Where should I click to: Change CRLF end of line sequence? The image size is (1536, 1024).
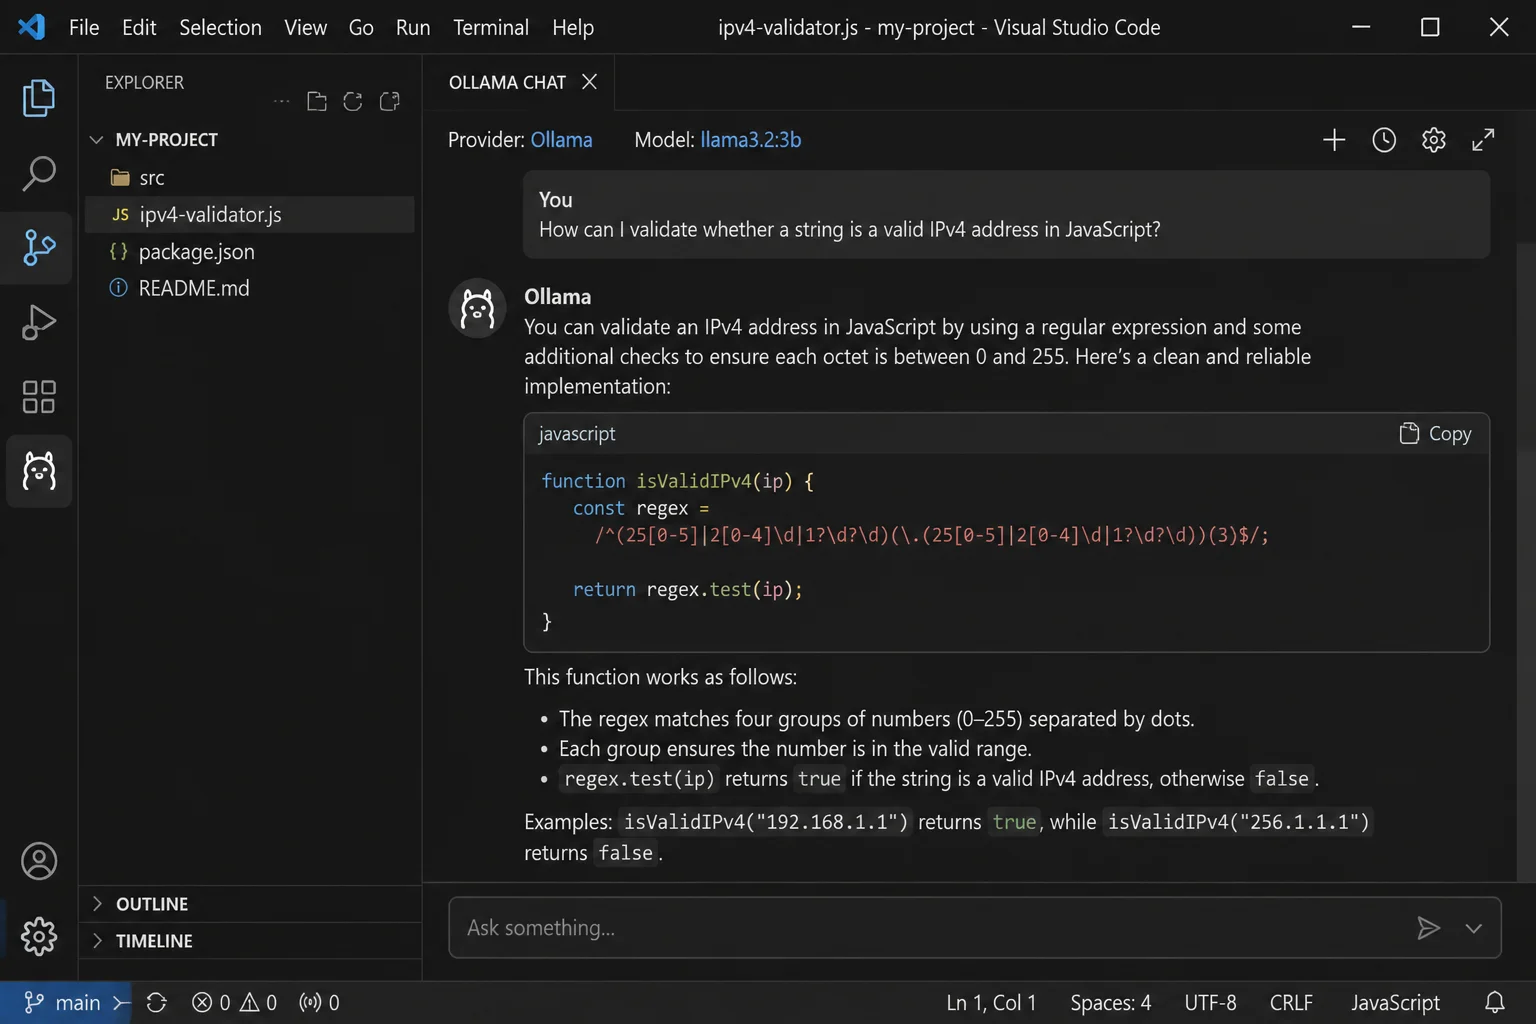tap(1291, 1003)
